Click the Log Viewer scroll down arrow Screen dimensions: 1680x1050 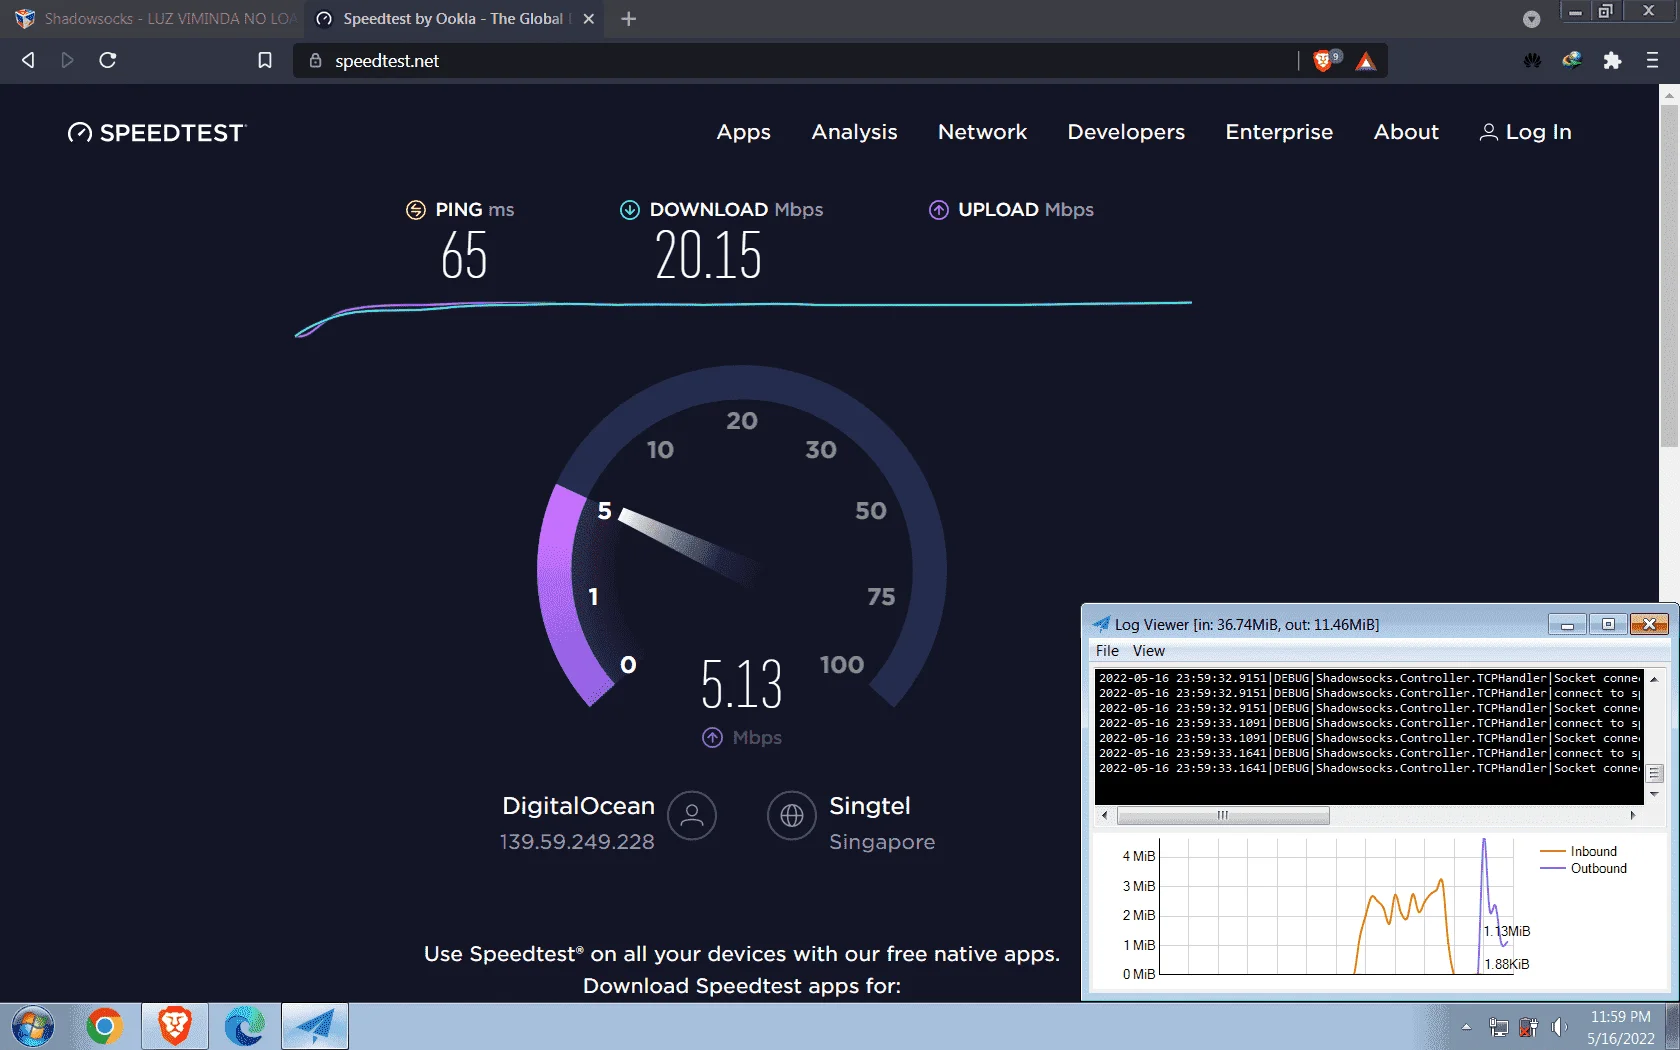click(1654, 795)
